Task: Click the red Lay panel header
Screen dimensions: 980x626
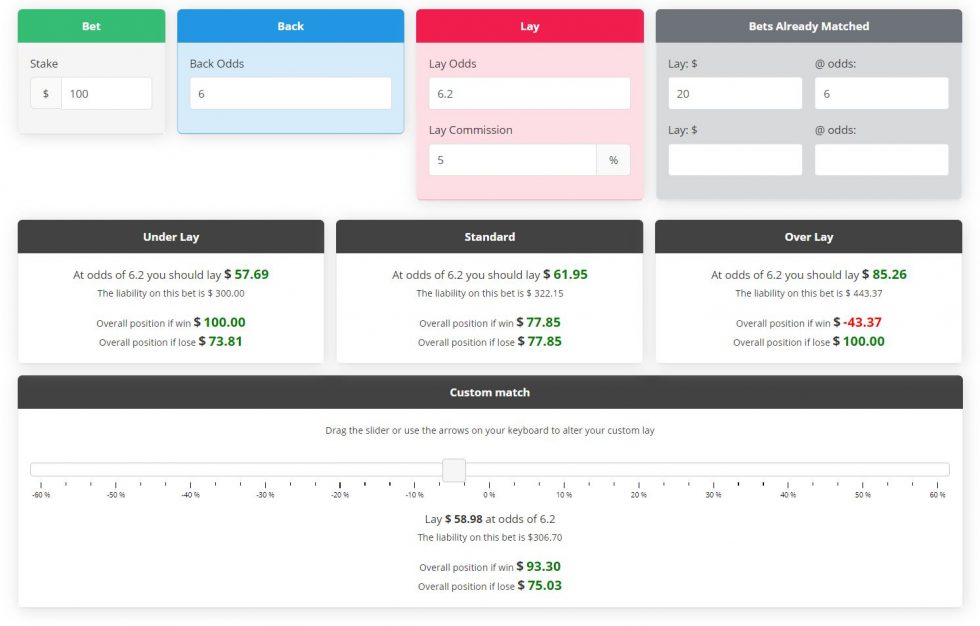Action: point(529,26)
